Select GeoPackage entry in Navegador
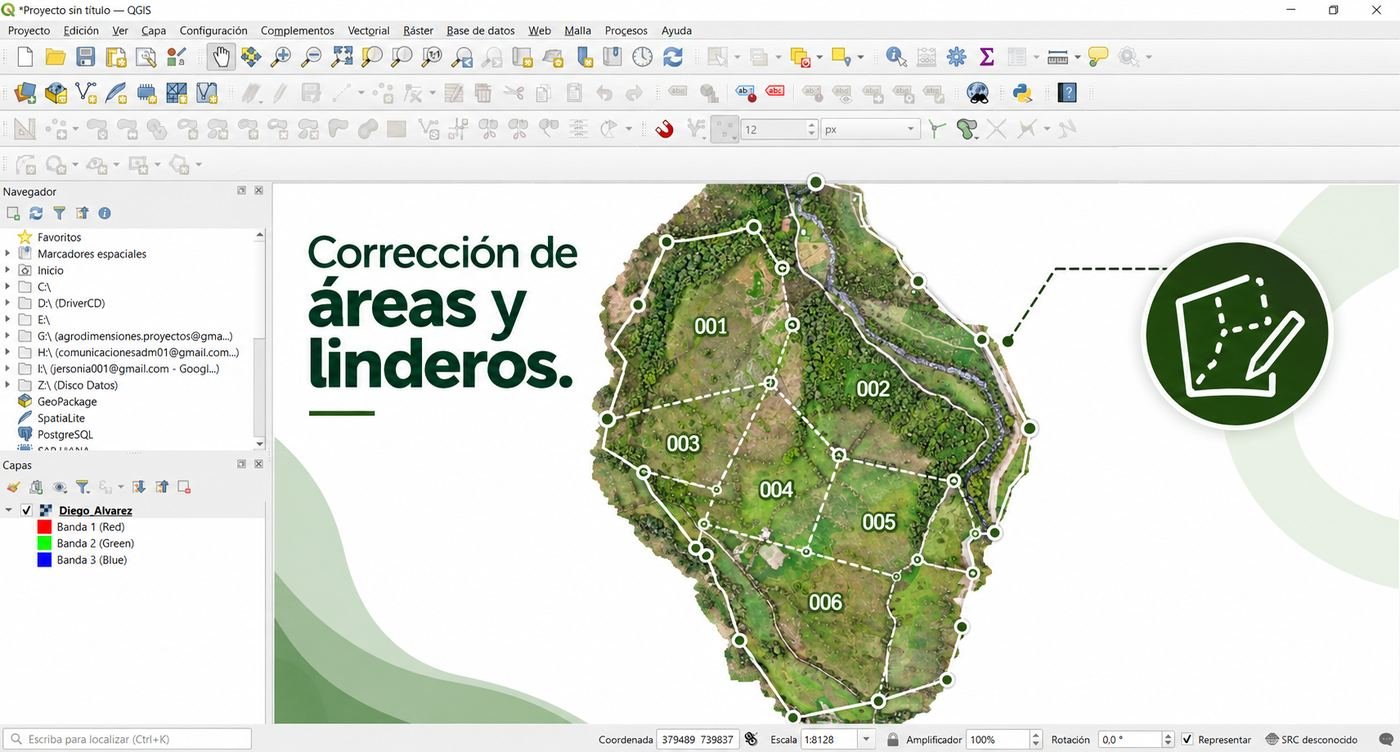 [x=67, y=401]
